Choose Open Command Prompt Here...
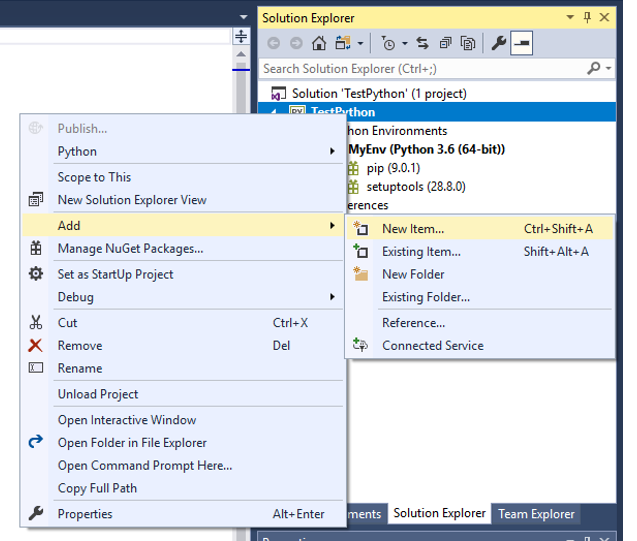Viewport: 637px width, 541px height. click(x=183, y=465)
